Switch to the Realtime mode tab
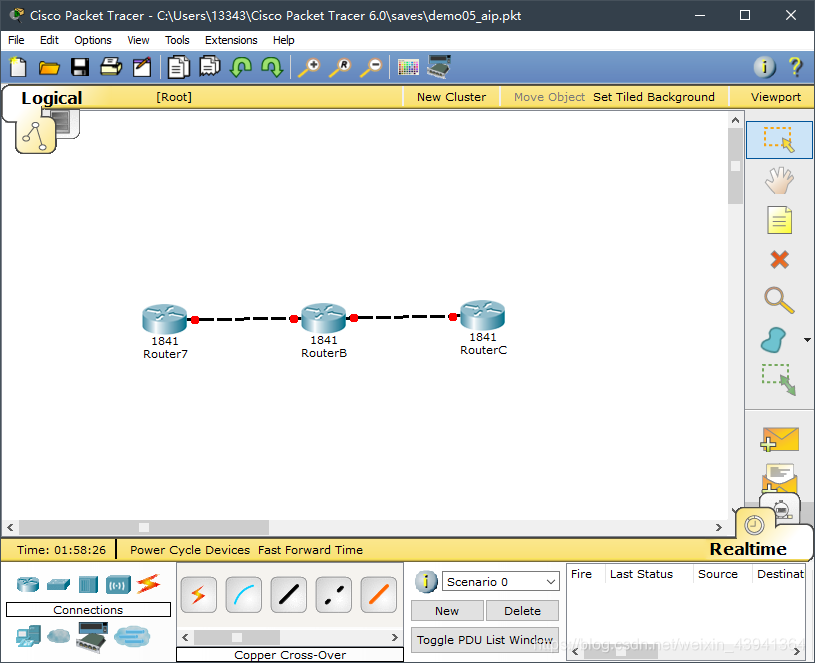This screenshot has height=663, width=815. coord(748,549)
